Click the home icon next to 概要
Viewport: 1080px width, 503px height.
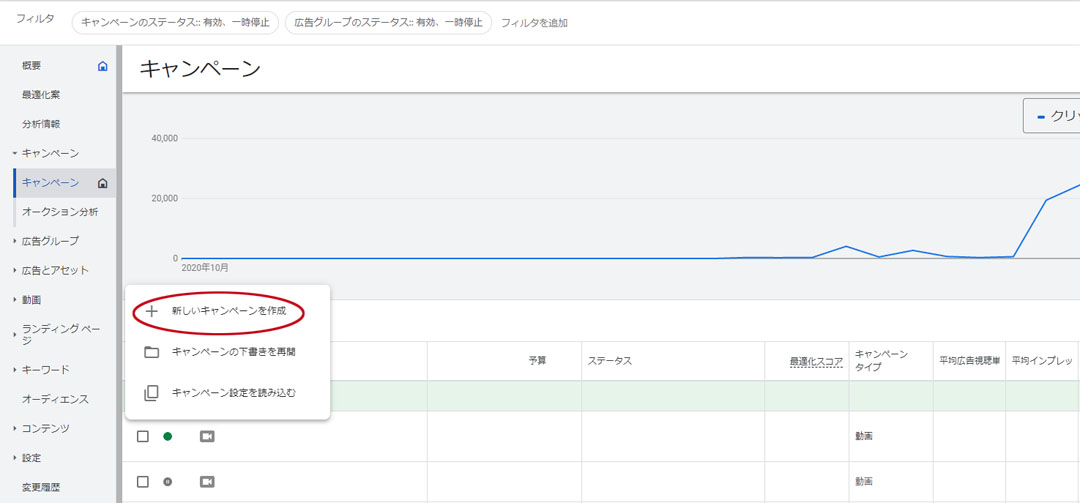tap(102, 66)
